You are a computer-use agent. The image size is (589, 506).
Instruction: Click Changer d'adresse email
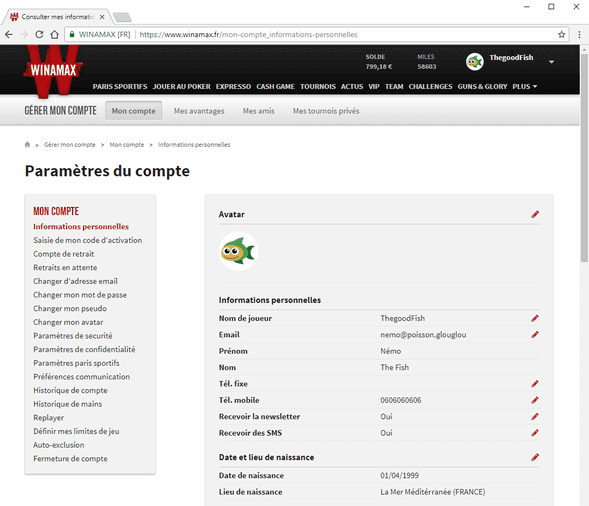coord(75,281)
